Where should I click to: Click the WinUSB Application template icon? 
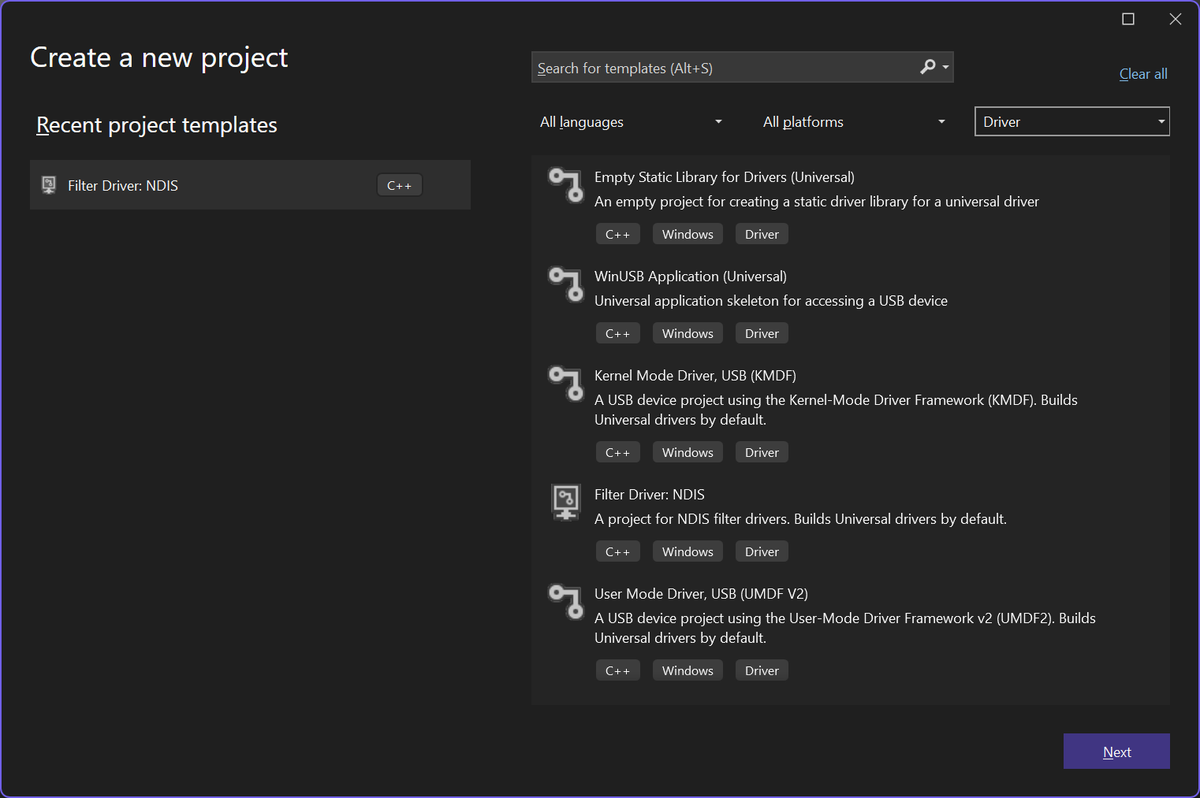click(565, 283)
